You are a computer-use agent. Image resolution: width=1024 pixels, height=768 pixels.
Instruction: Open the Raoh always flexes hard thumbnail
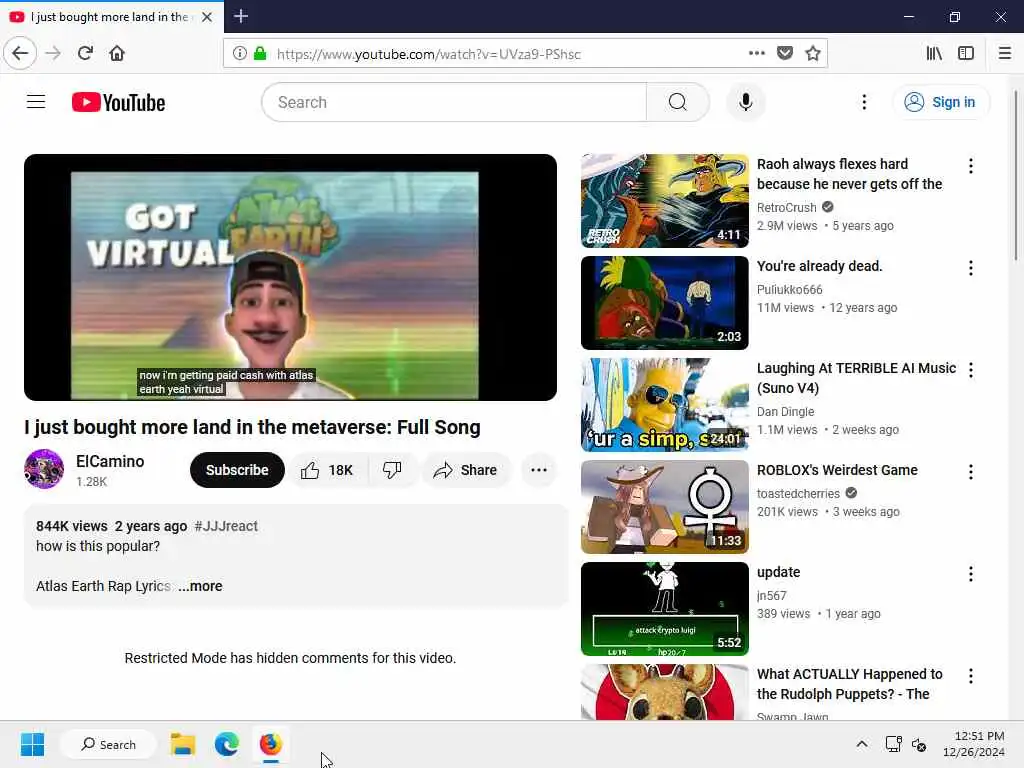pyautogui.click(x=665, y=200)
